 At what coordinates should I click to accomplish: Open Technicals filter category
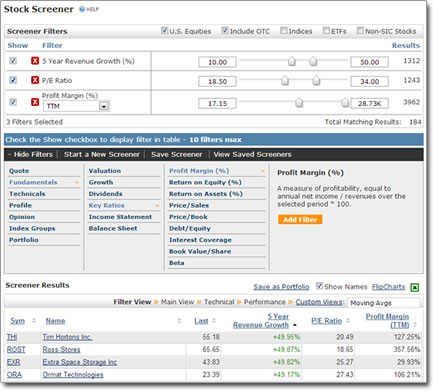coord(27,194)
